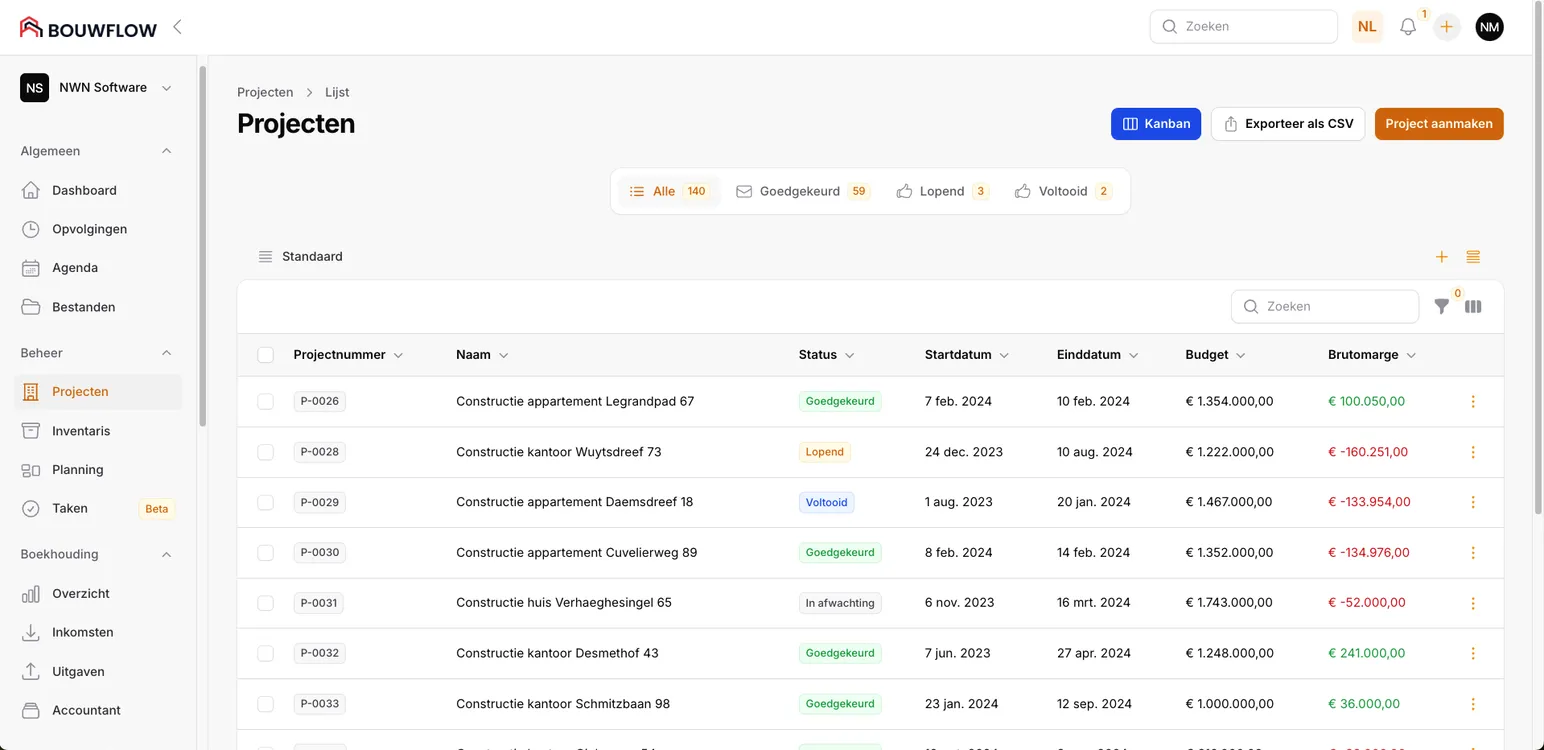Open the view settings icon next to the plus
The image size is (1544, 750).
point(1472,256)
